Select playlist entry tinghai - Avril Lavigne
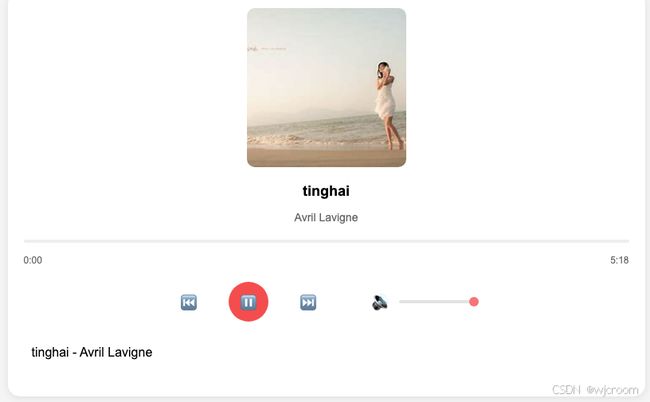Image resolution: width=650 pixels, height=402 pixels. 92,352
